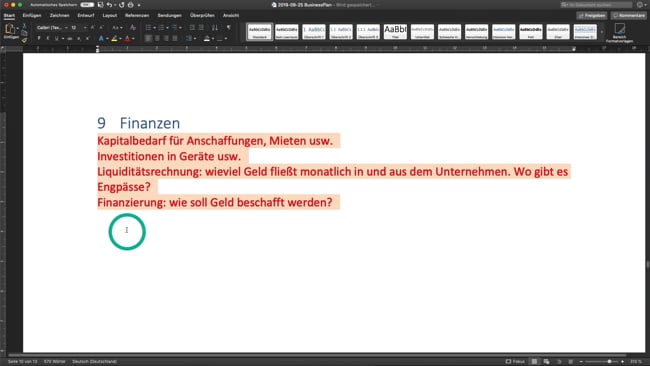Screen dimensions: 650x366
Task: Click the search in document field
Action: [596, 5]
